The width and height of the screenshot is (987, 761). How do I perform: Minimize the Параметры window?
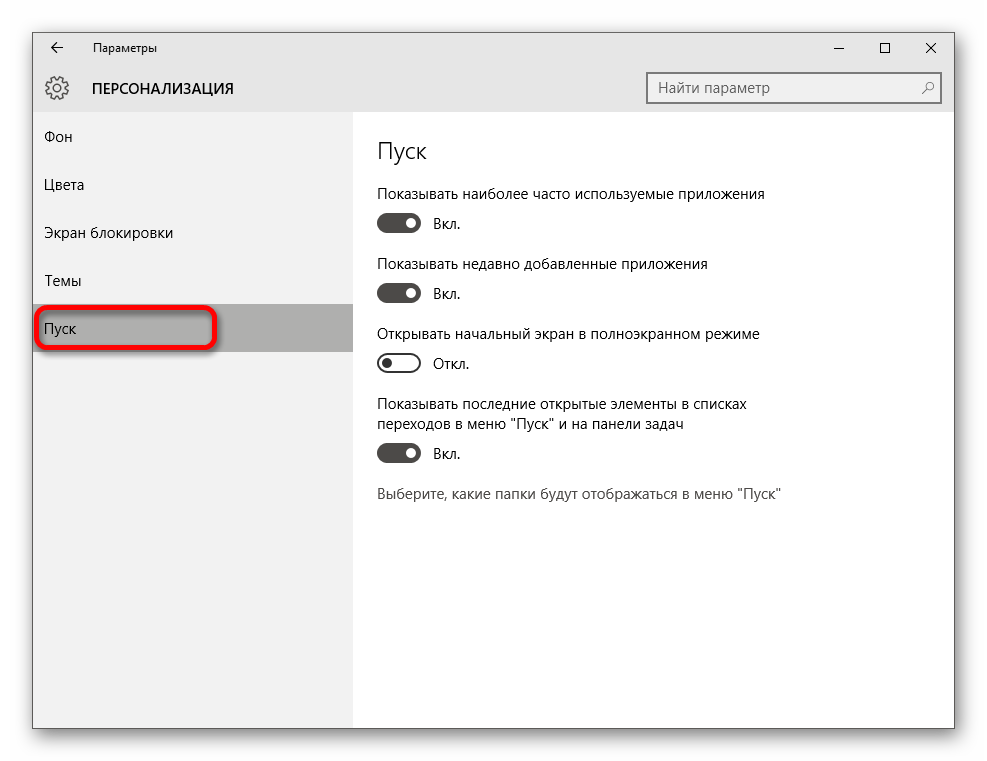click(838, 48)
